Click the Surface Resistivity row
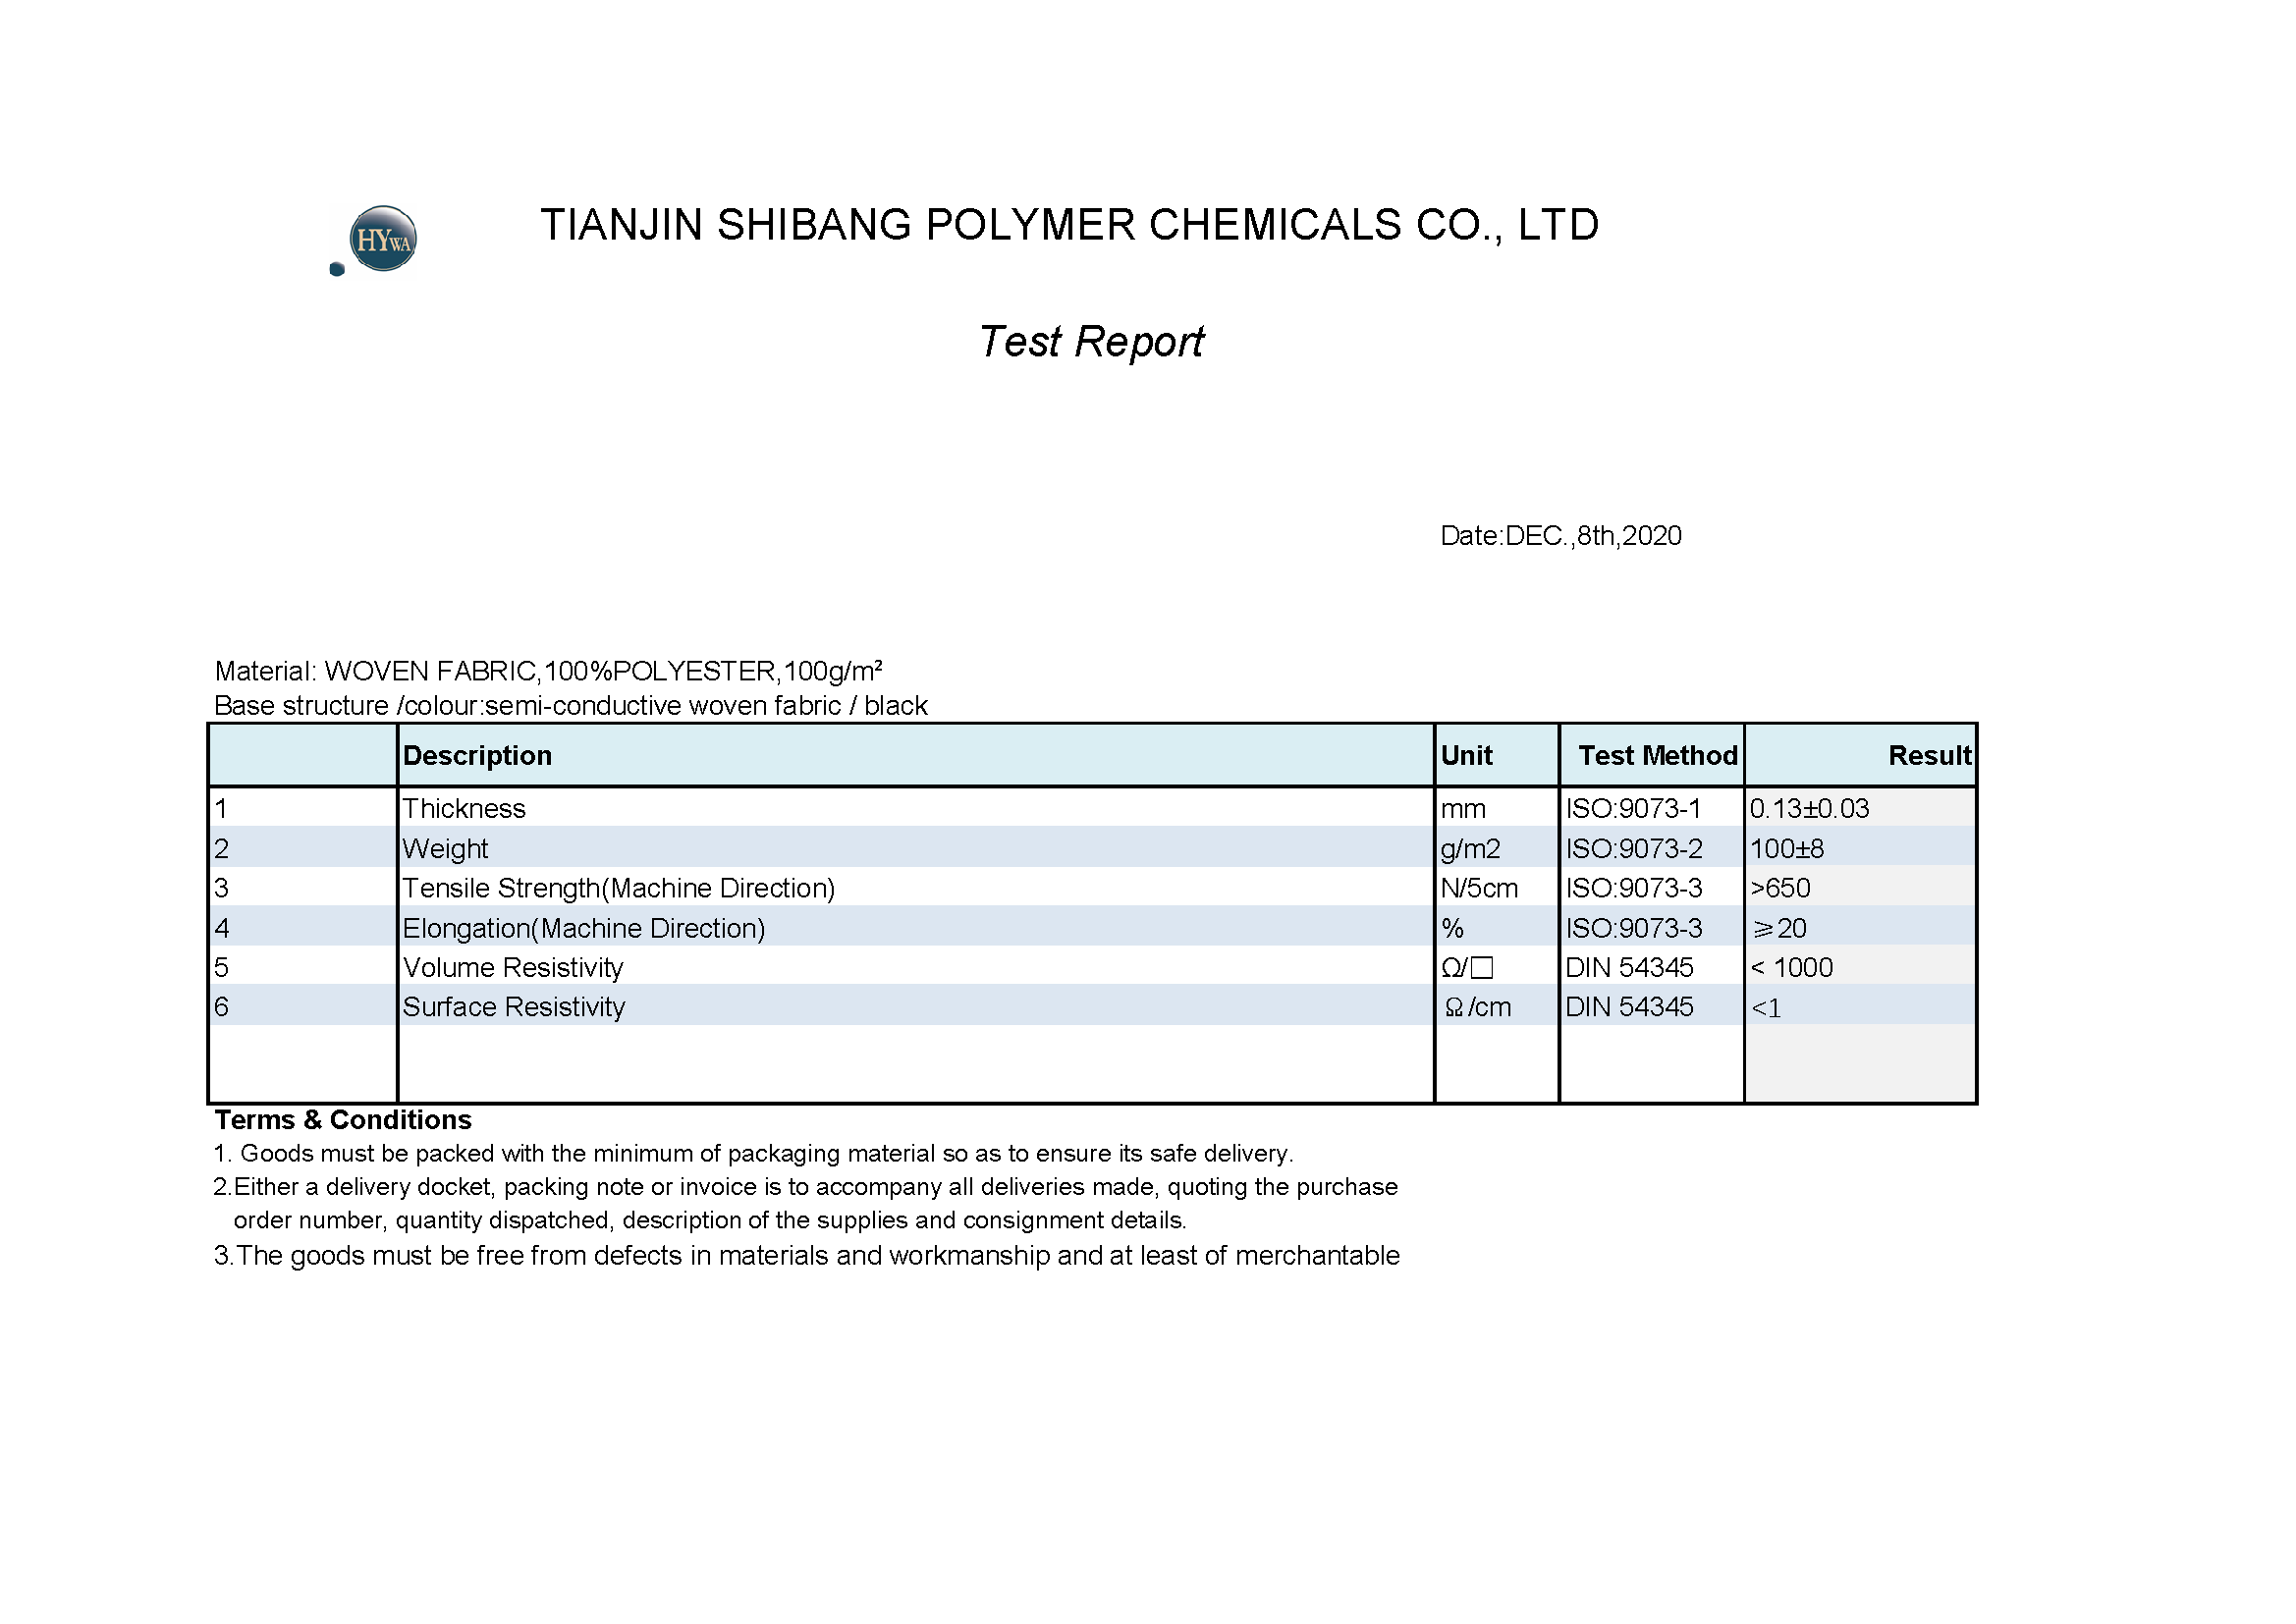 513,1007
